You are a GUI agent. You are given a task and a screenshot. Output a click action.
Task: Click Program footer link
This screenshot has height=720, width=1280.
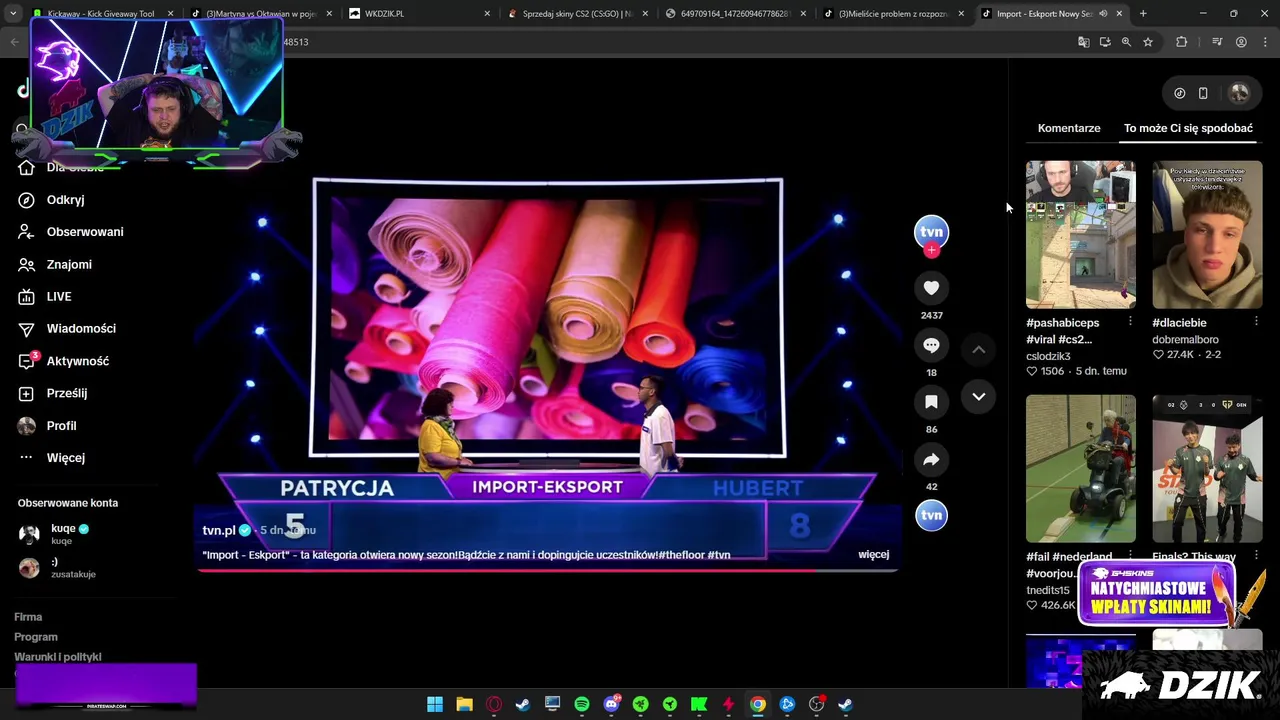click(x=36, y=637)
